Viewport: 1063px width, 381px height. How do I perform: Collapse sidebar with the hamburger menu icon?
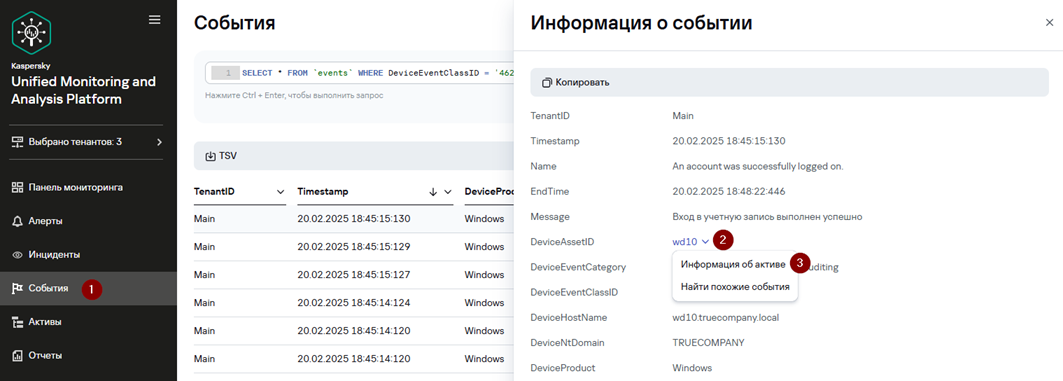155,20
